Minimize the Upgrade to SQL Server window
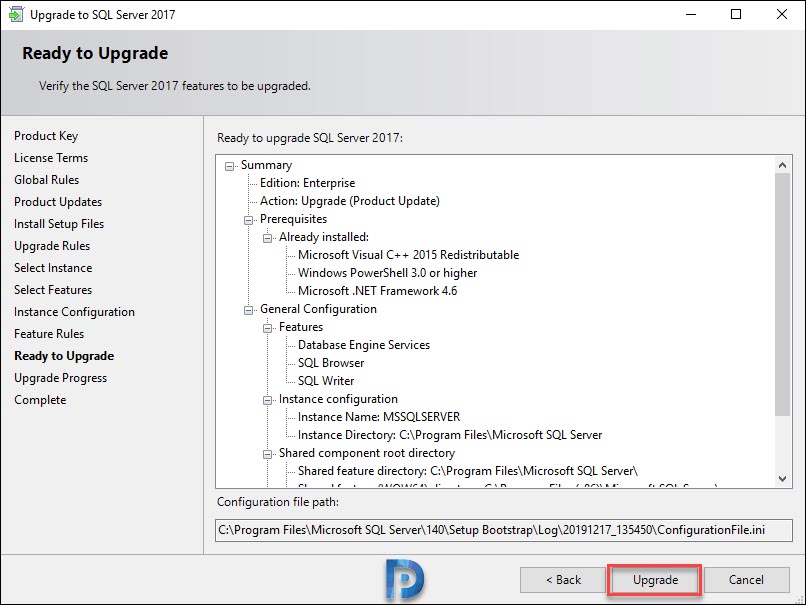This screenshot has width=806, height=605. (x=691, y=14)
